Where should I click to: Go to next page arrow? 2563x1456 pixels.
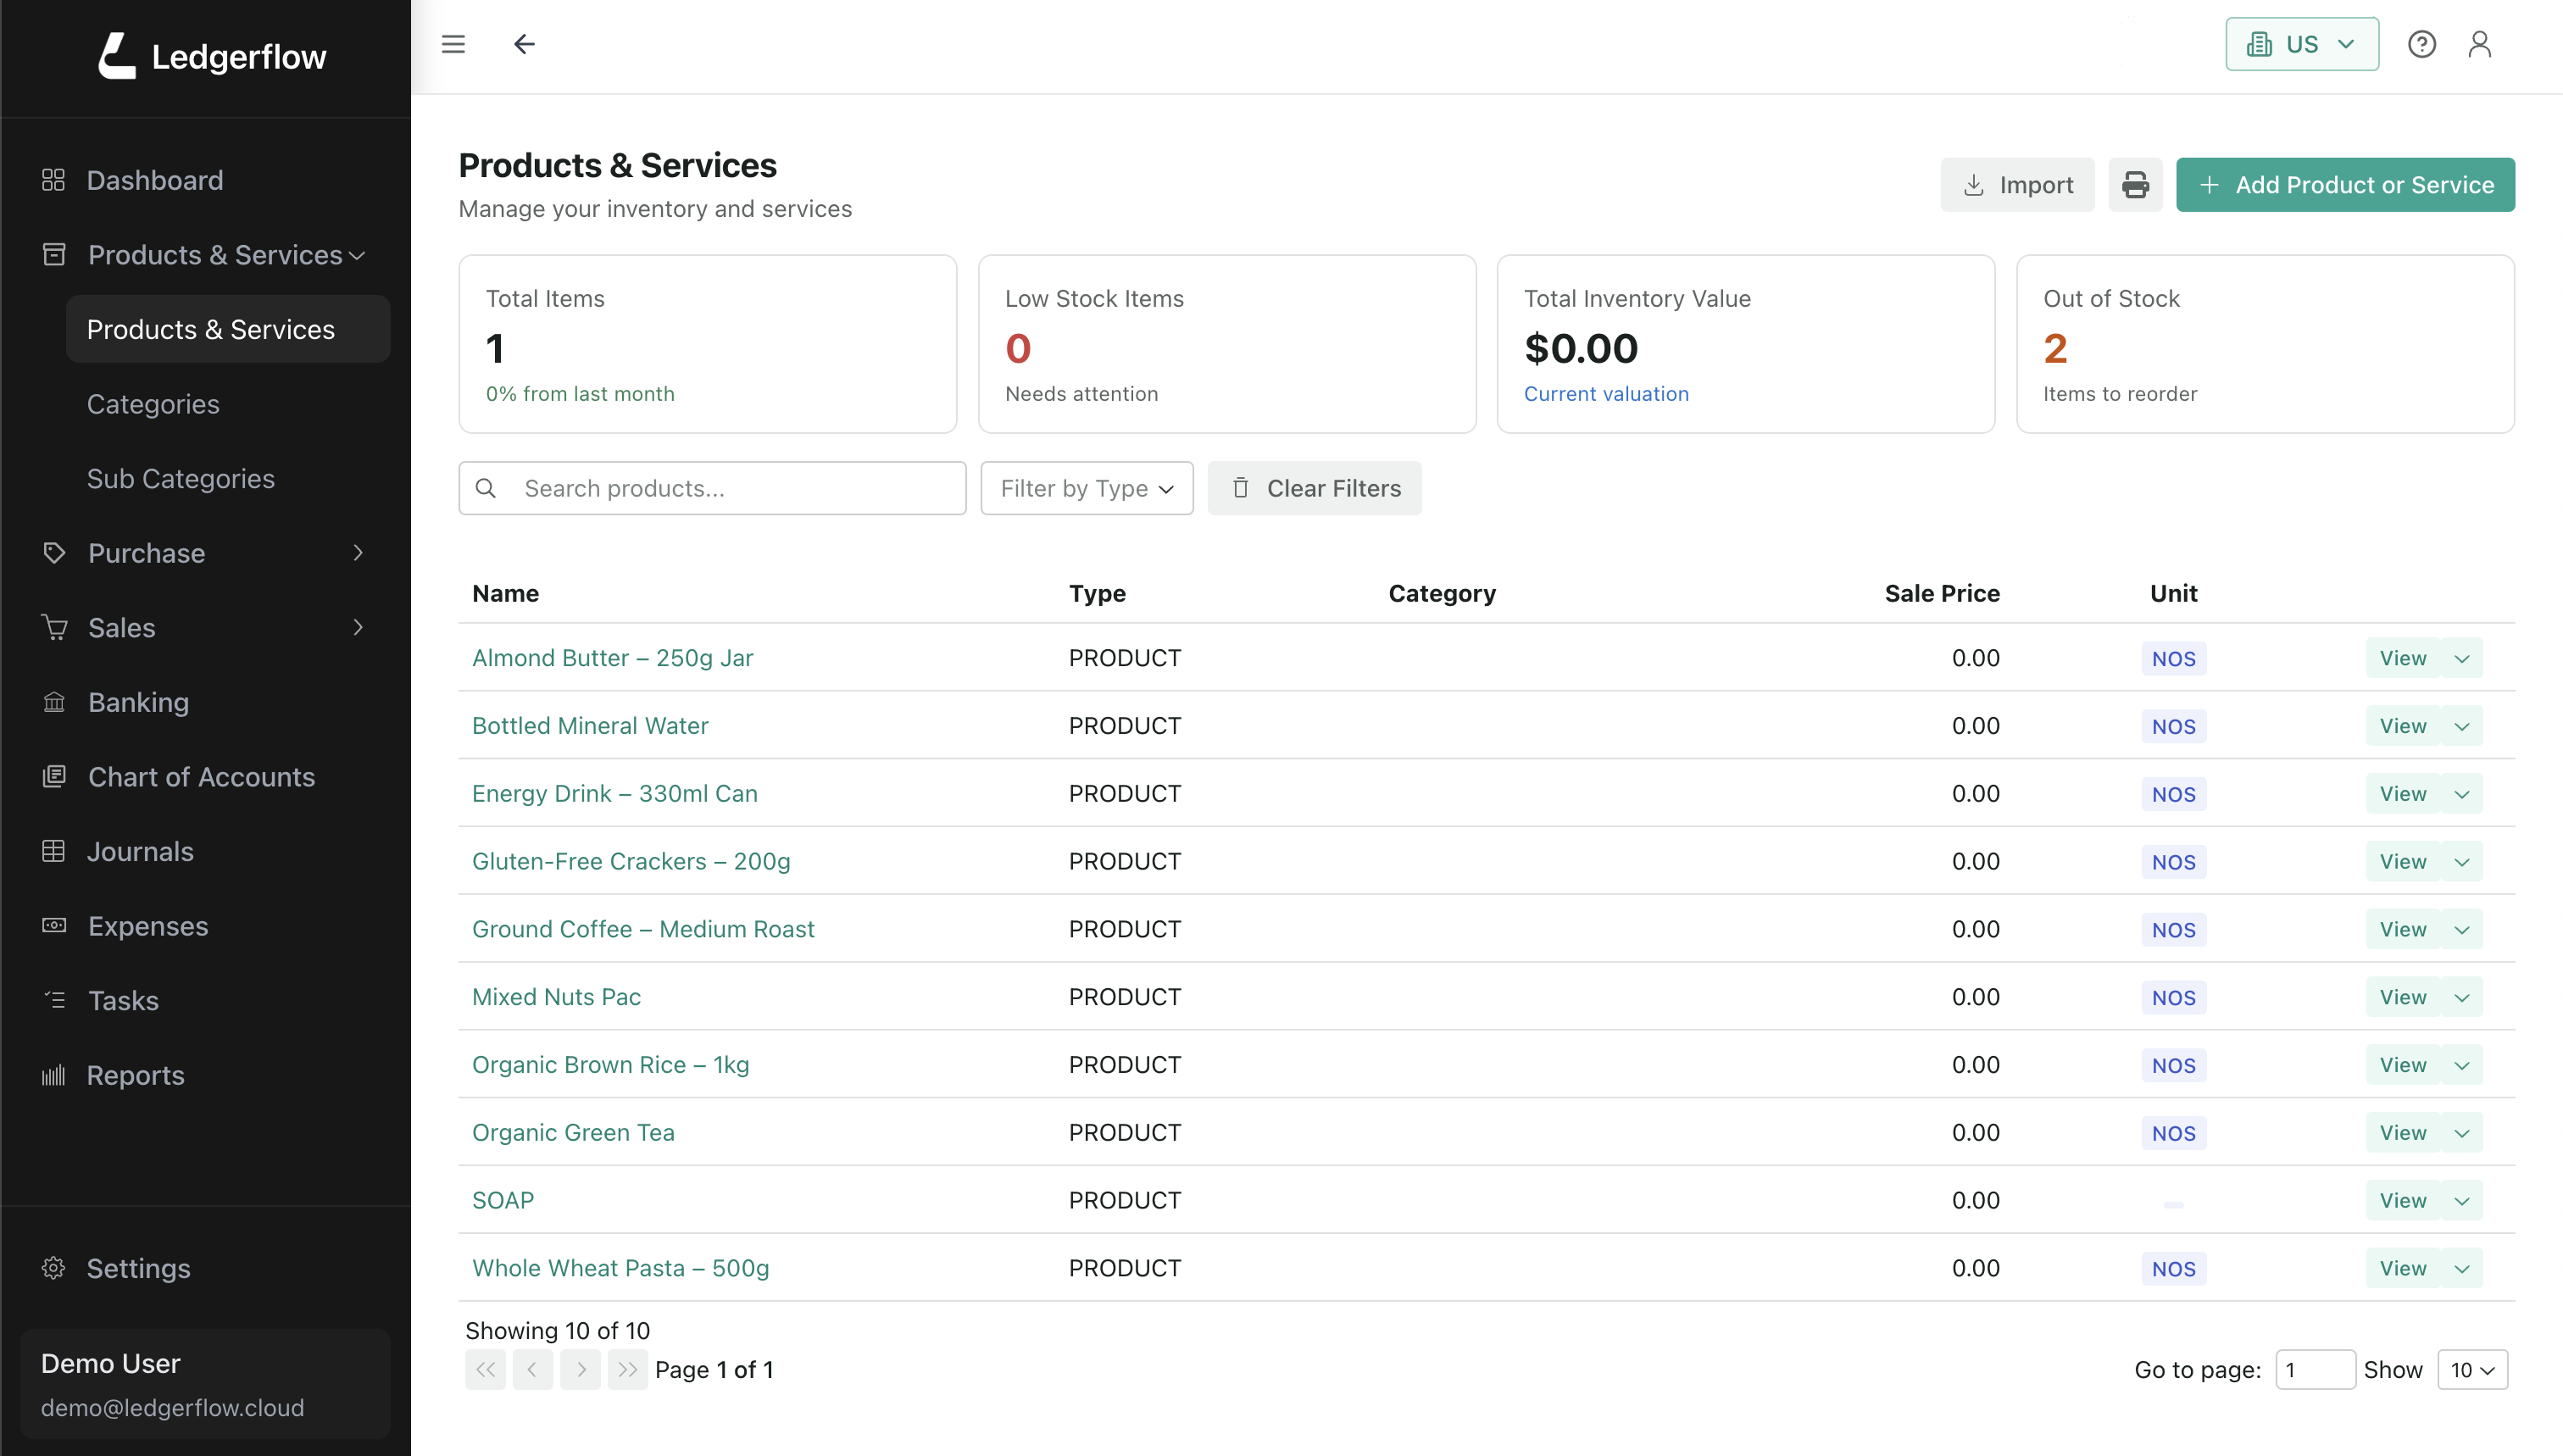click(x=580, y=1370)
